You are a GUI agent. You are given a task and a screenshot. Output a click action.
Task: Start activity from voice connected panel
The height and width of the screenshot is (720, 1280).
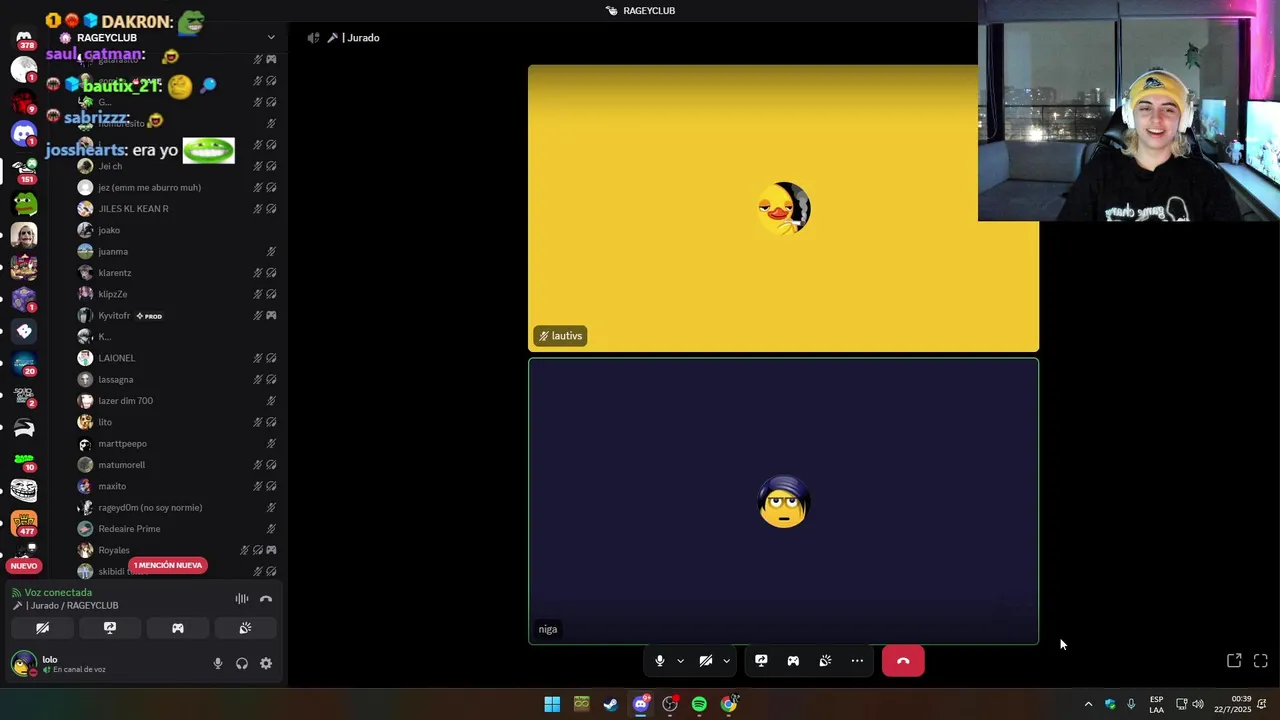point(178,628)
